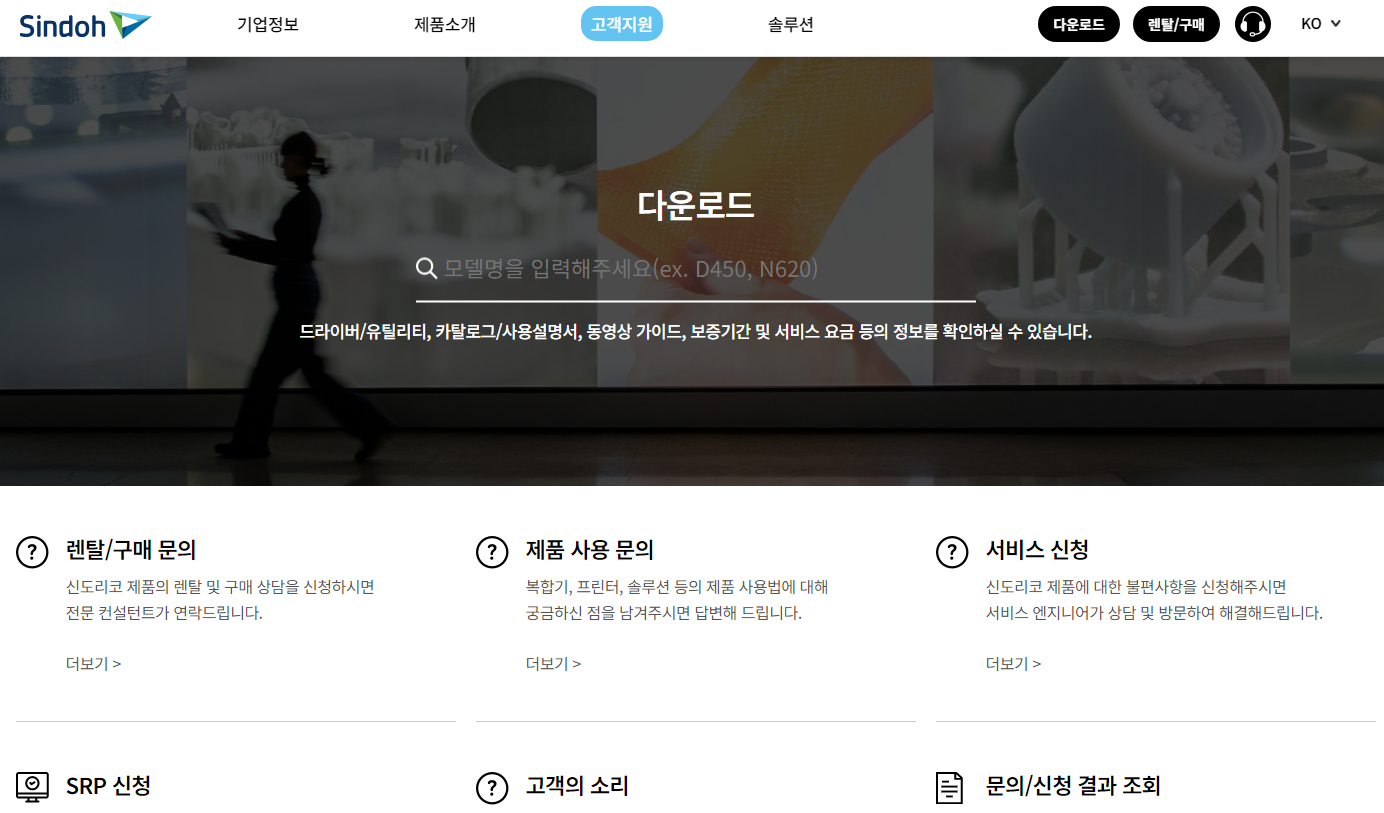The image size is (1384, 813).
Task: Open the 솔루션 menu
Action: [790, 23]
